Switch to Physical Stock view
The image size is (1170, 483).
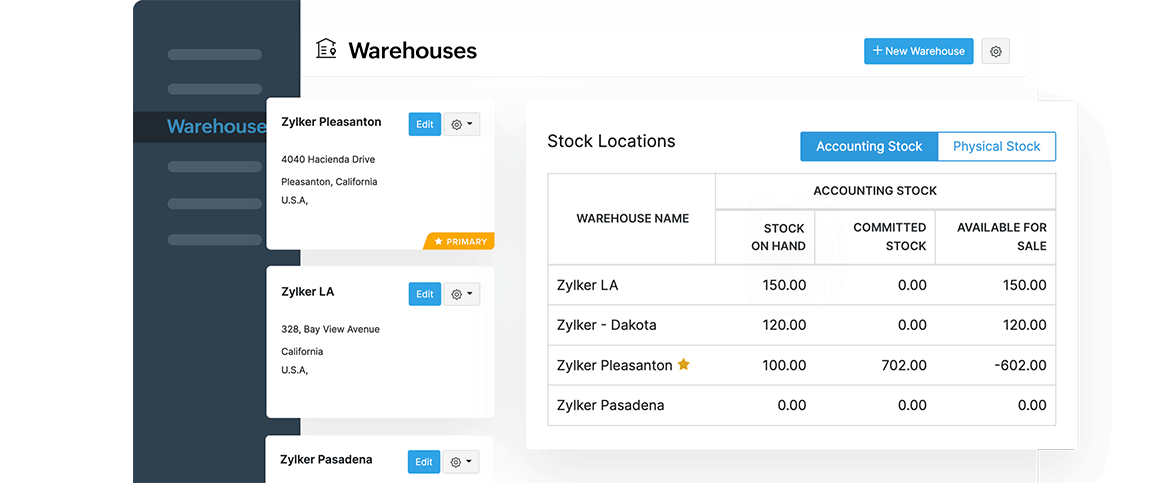pos(996,146)
